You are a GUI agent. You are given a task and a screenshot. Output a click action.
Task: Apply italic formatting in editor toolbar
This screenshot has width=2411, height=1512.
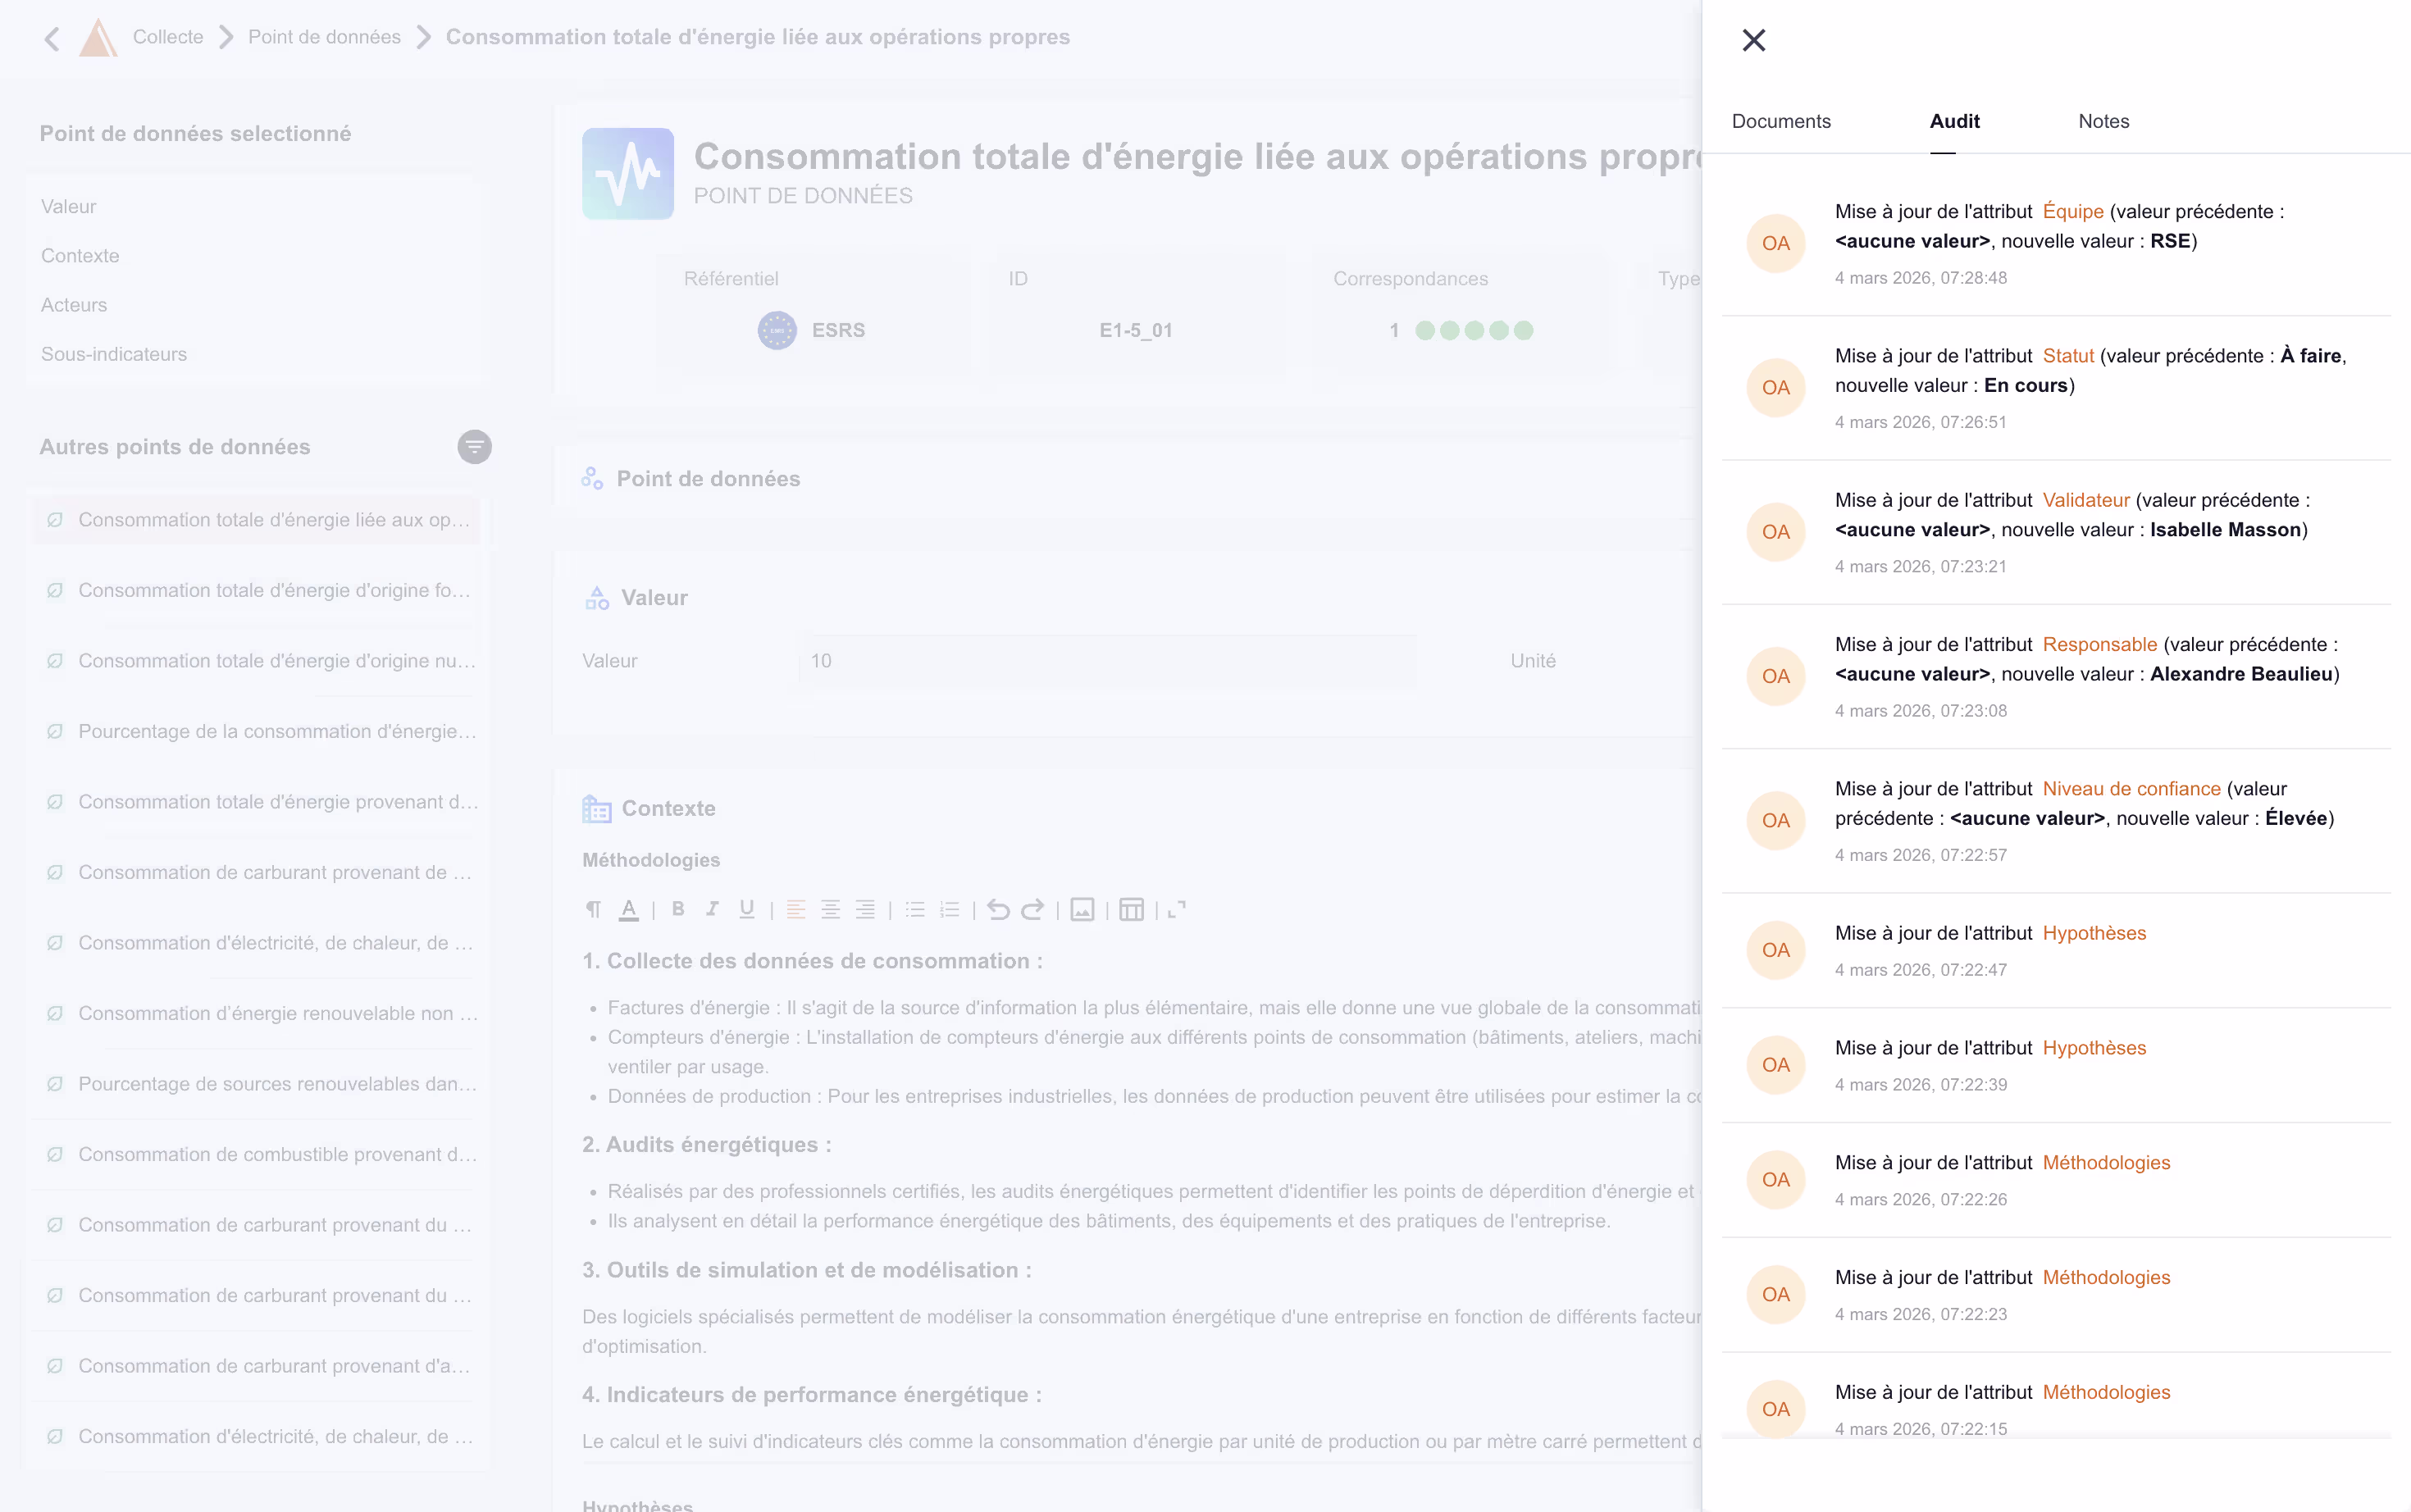(x=712, y=909)
